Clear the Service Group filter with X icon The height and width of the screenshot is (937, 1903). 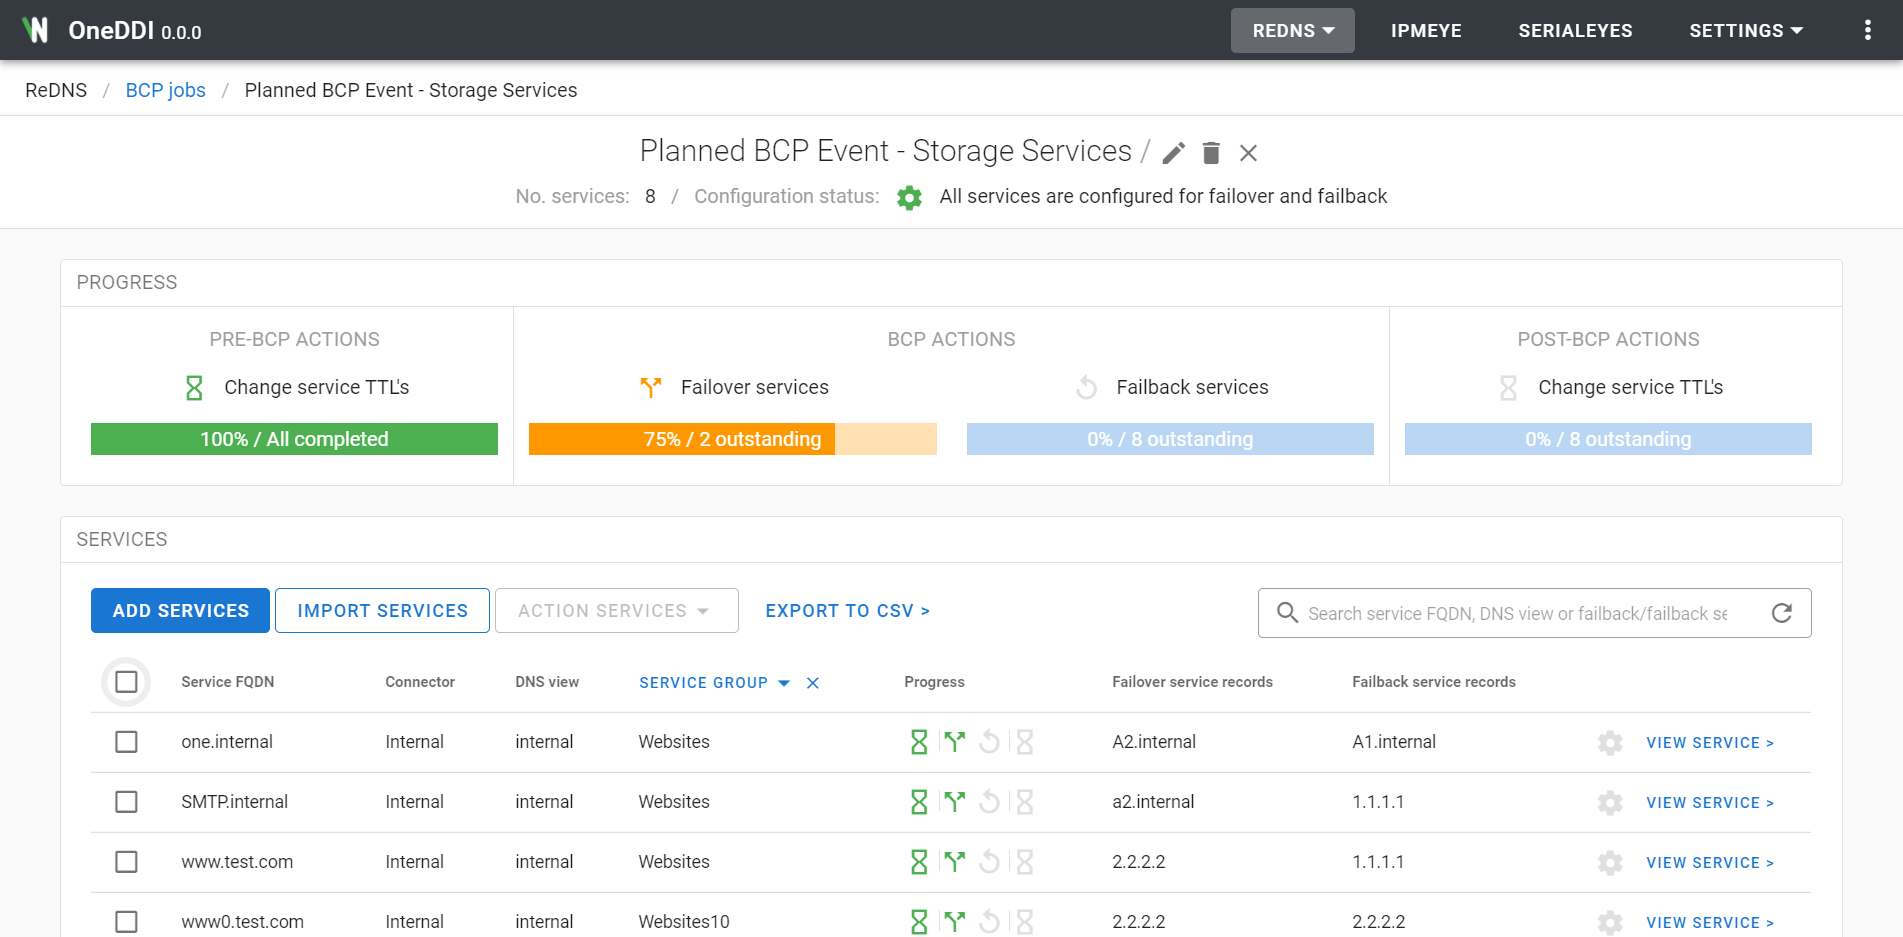813,683
